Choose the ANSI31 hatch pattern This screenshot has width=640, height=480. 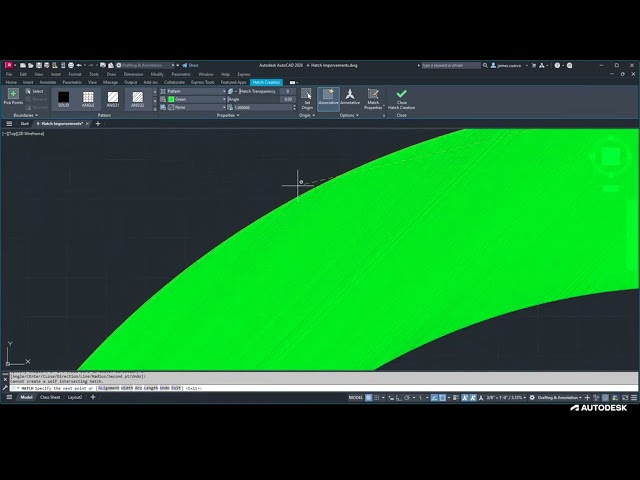tap(113, 99)
